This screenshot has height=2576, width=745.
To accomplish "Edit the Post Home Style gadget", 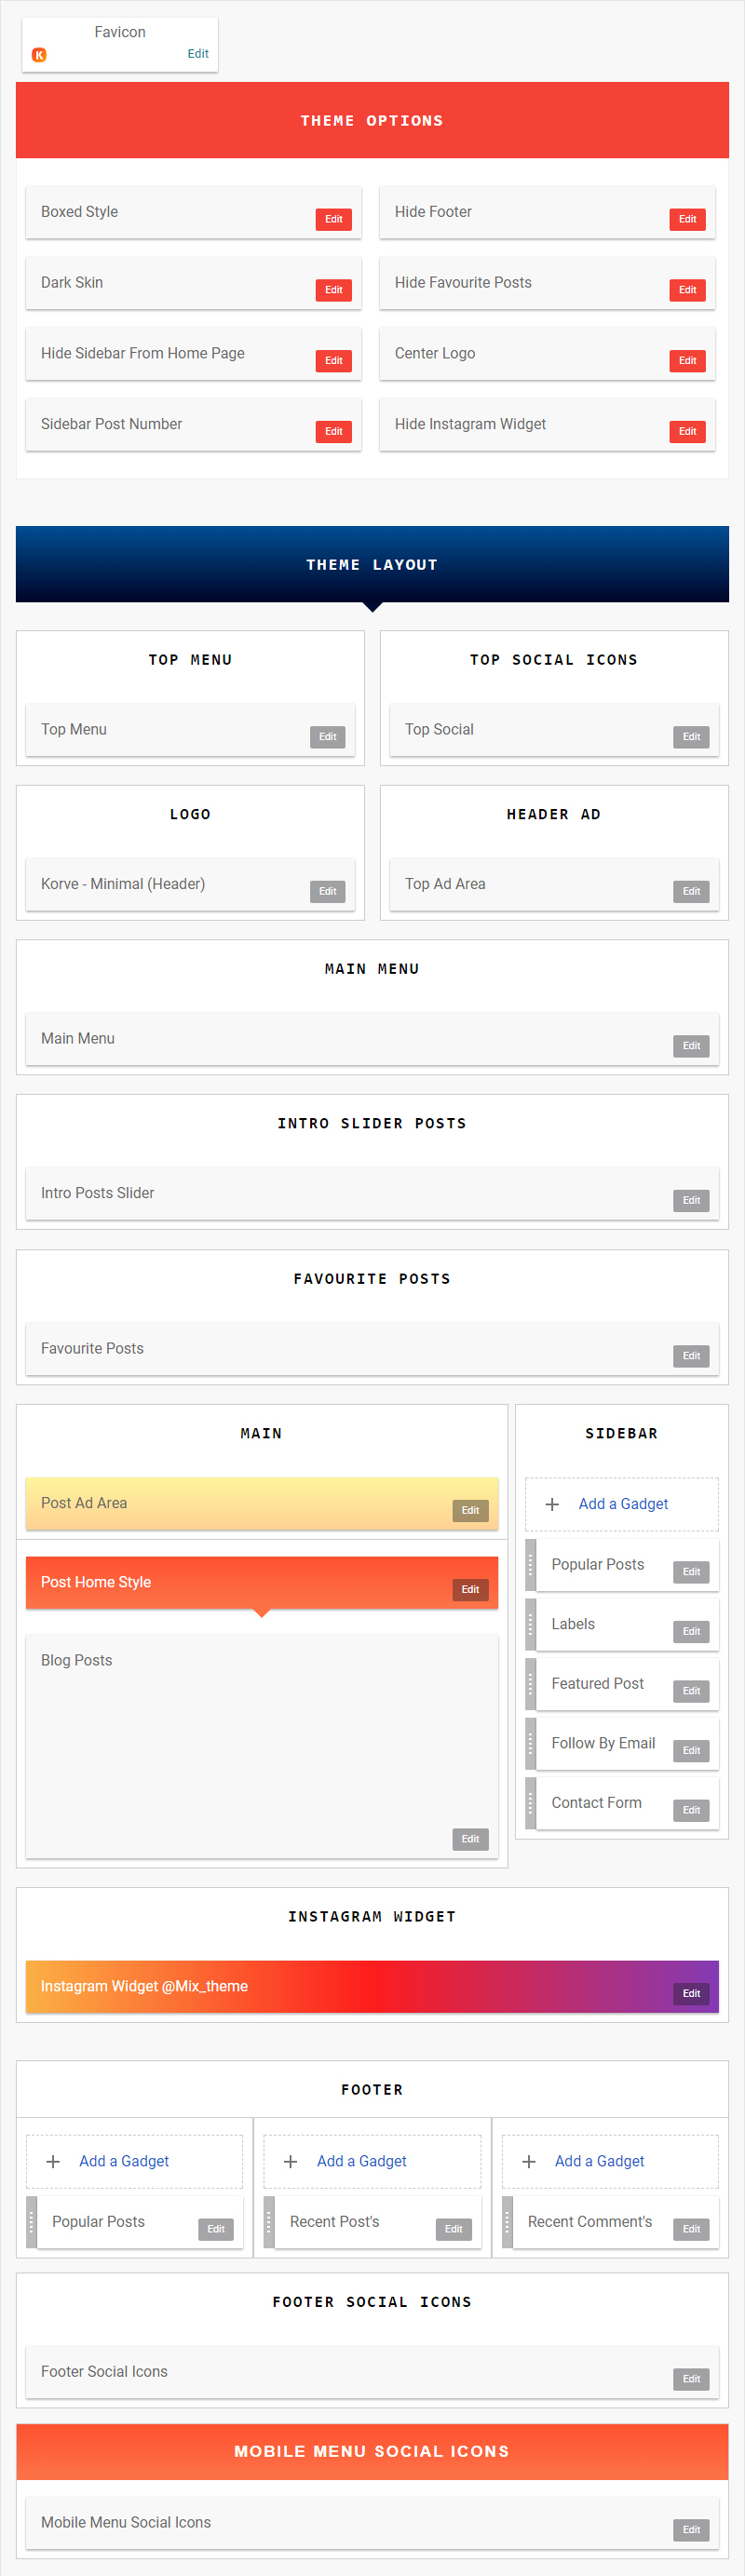I will tap(470, 1590).
